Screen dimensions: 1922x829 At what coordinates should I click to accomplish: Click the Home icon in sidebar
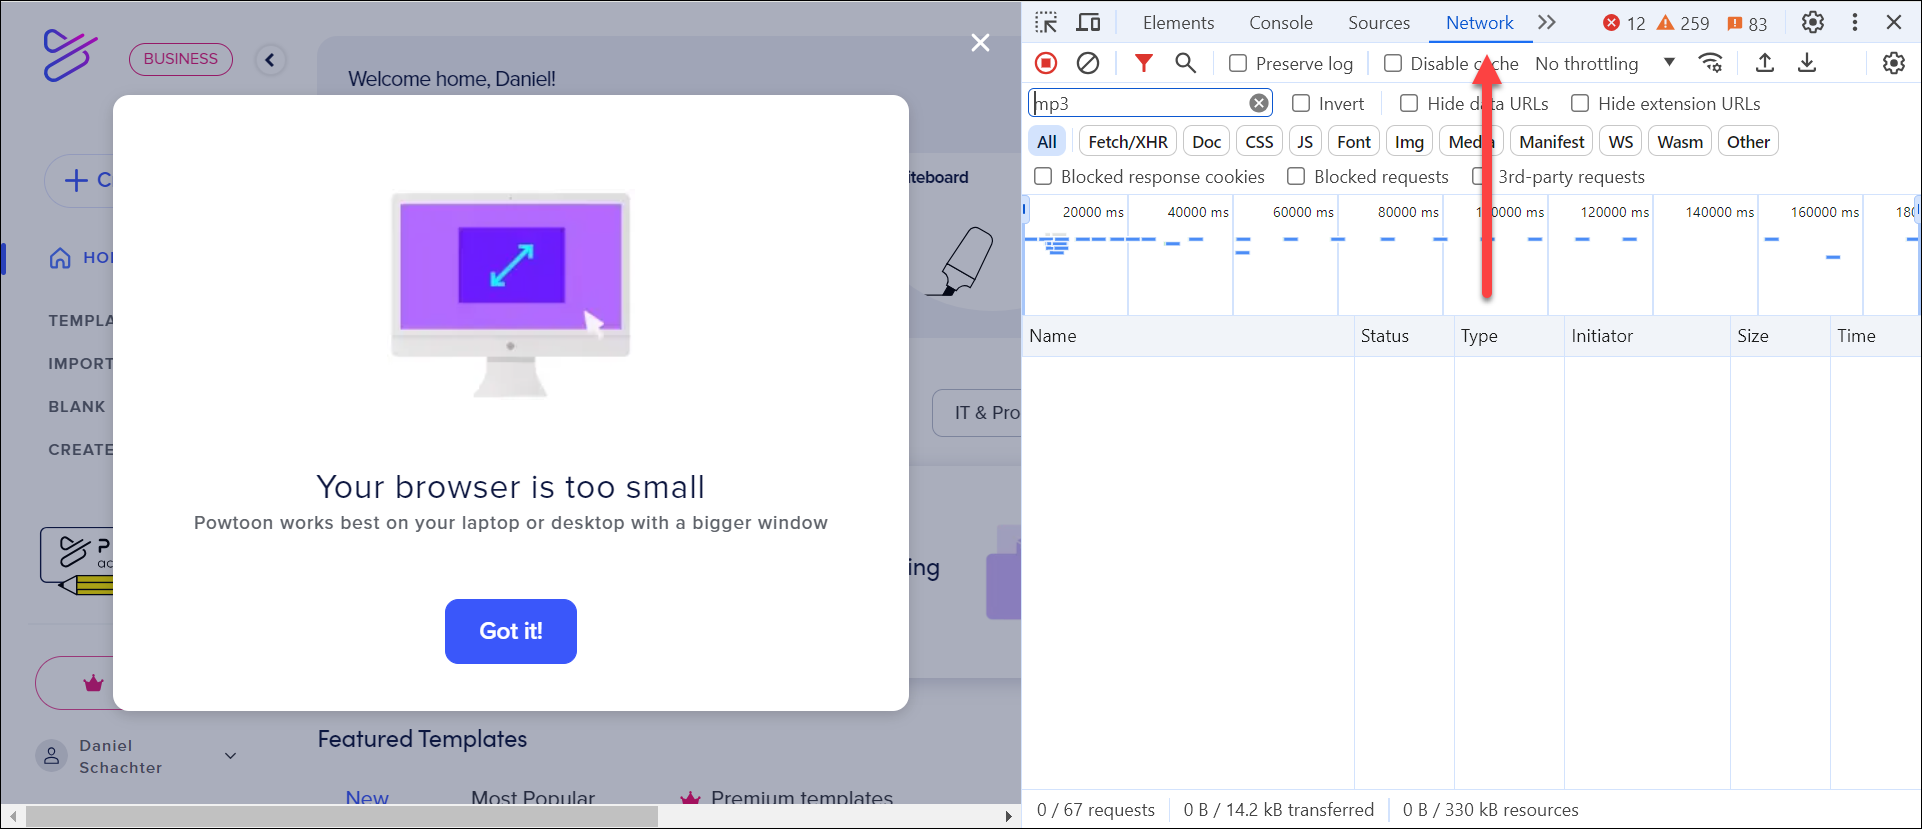pos(60,258)
